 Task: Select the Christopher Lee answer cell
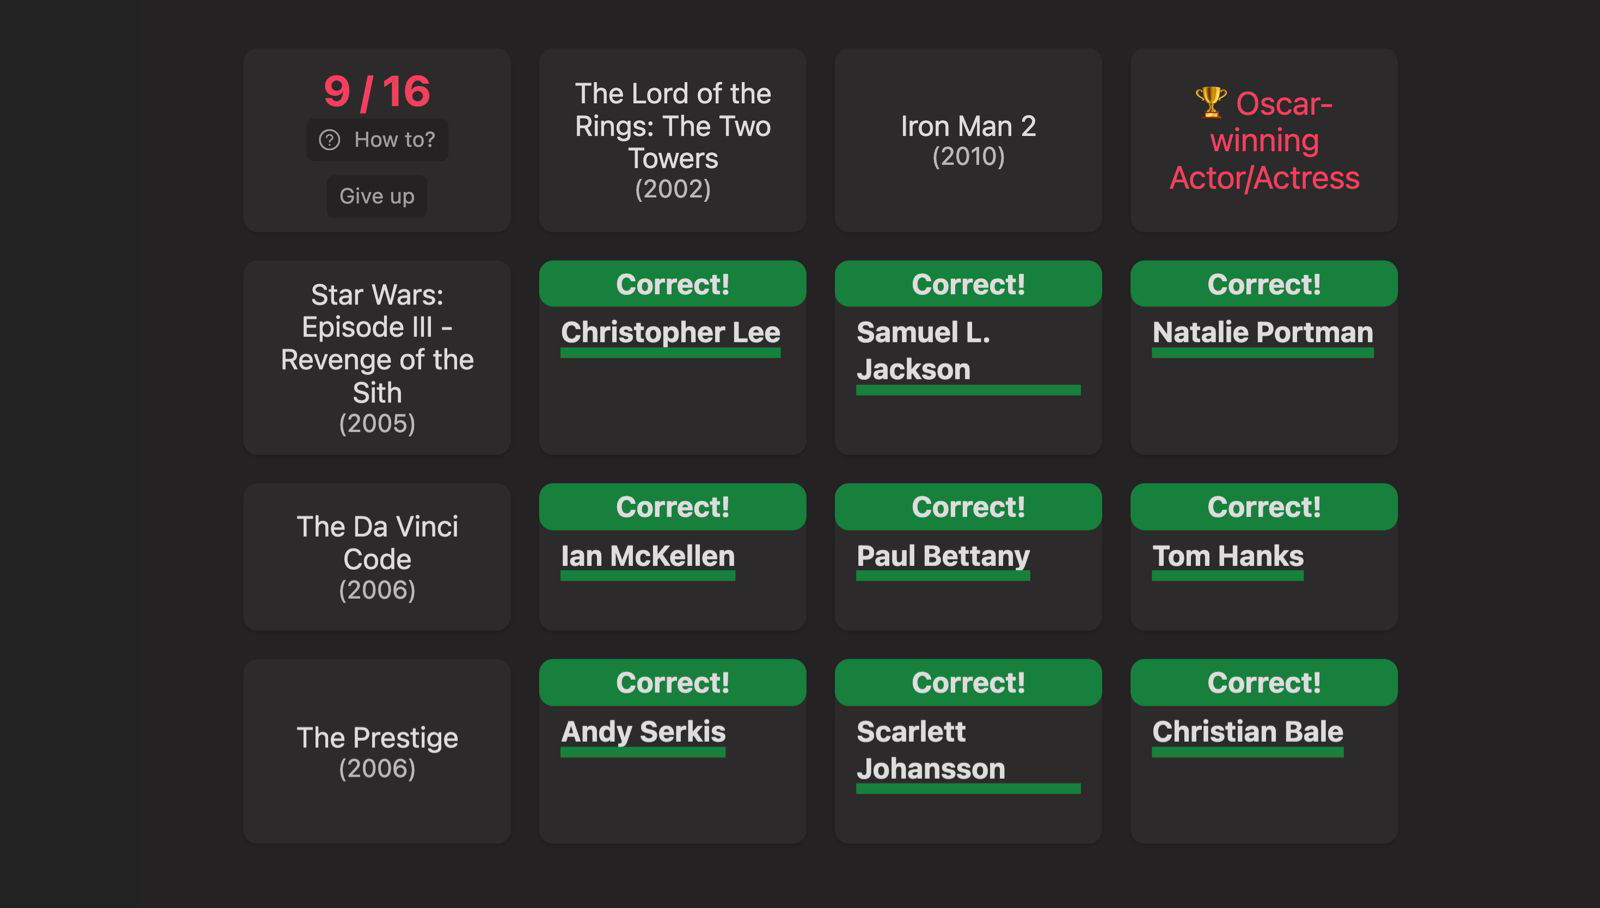point(672,357)
